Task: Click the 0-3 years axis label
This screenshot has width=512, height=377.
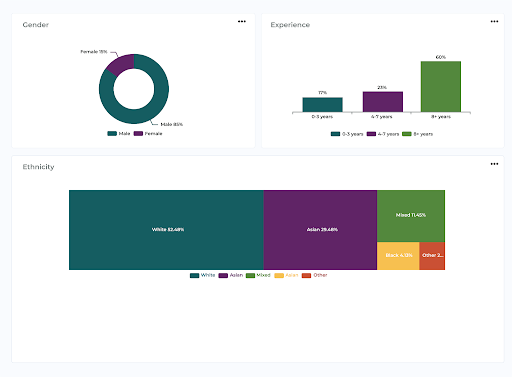Action: [x=322, y=117]
